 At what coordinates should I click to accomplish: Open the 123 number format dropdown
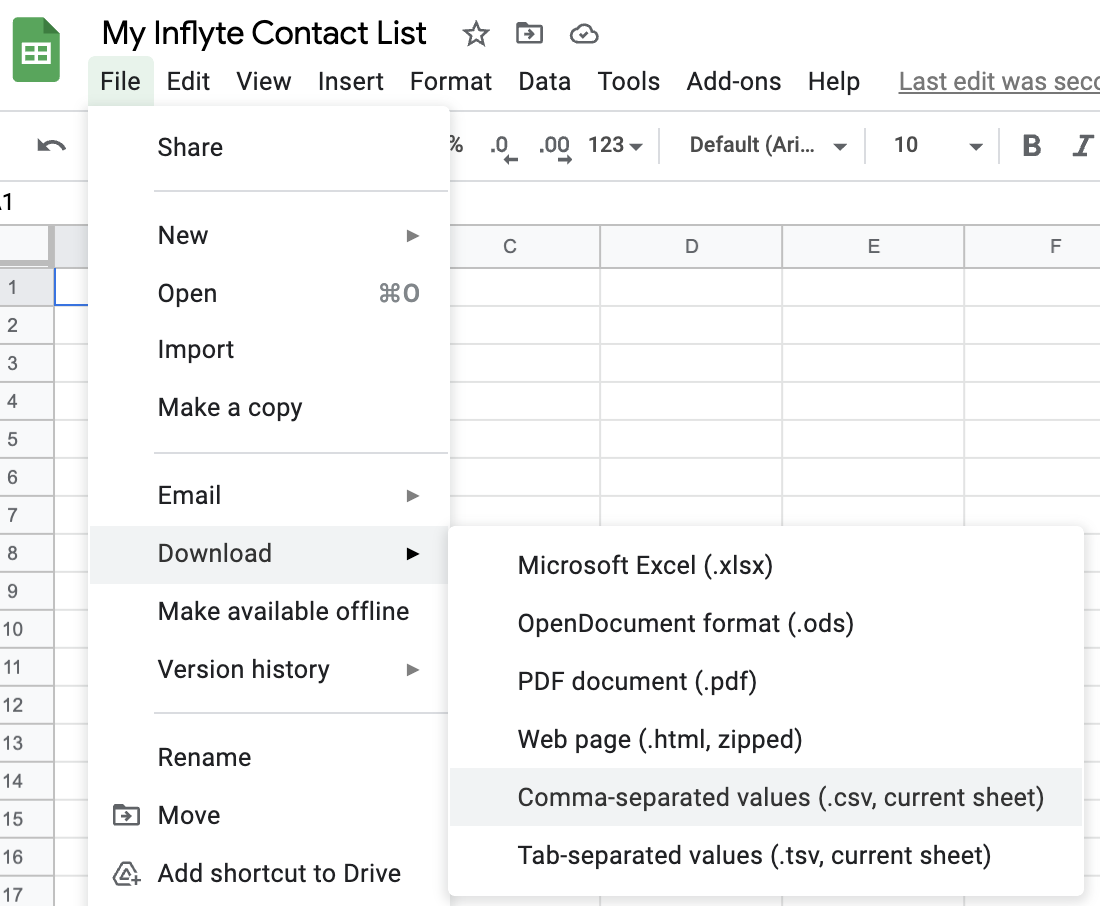tap(615, 145)
